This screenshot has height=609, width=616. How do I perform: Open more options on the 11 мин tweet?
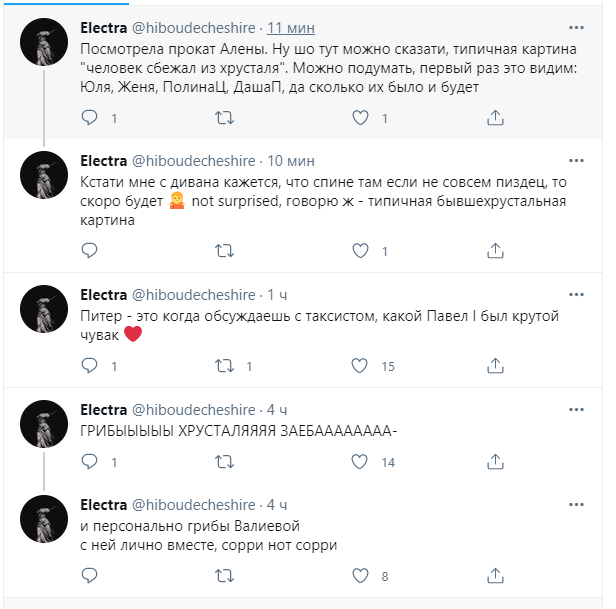(576, 27)
